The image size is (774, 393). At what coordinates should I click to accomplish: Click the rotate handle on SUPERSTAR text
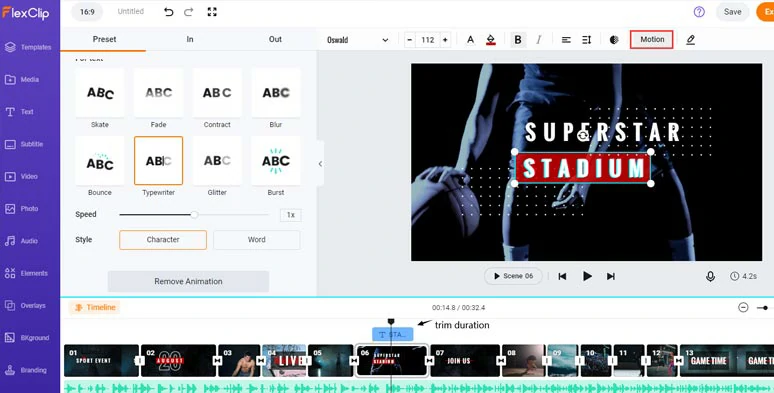(x=584, y=135)
